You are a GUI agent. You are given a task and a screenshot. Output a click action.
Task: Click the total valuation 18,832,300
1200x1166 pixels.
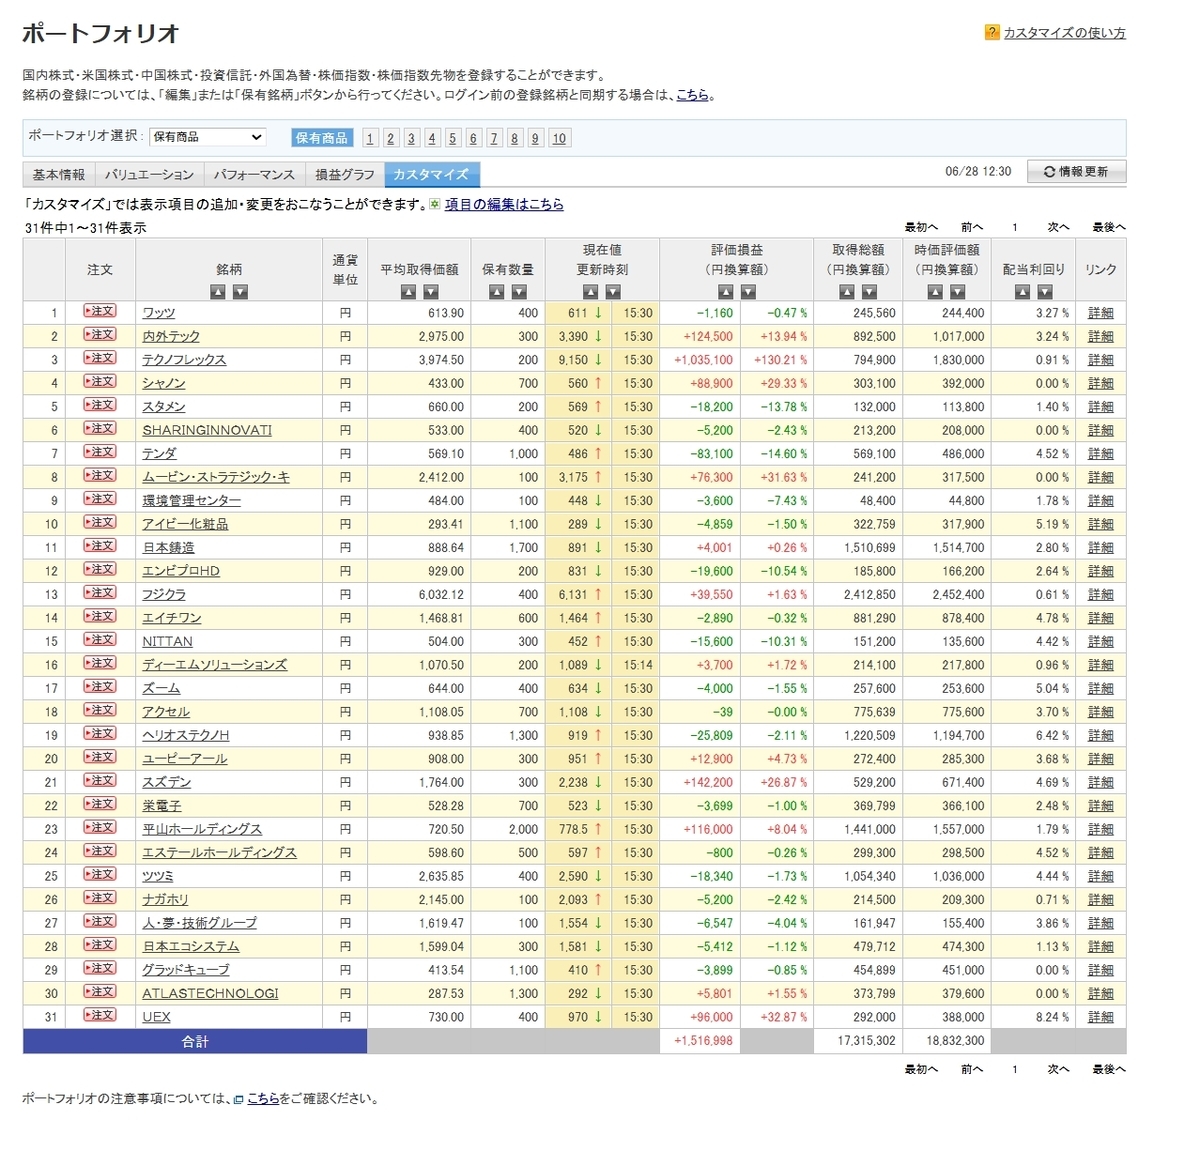coord(955,1041)
